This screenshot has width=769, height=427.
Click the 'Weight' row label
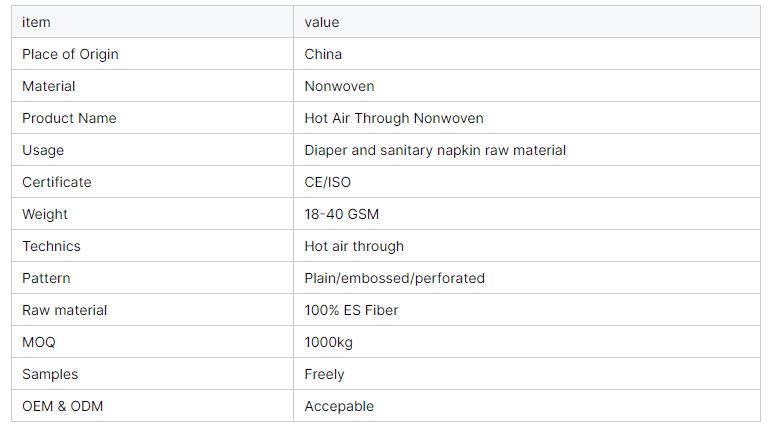pyautogui.click(x=45, y=214)
